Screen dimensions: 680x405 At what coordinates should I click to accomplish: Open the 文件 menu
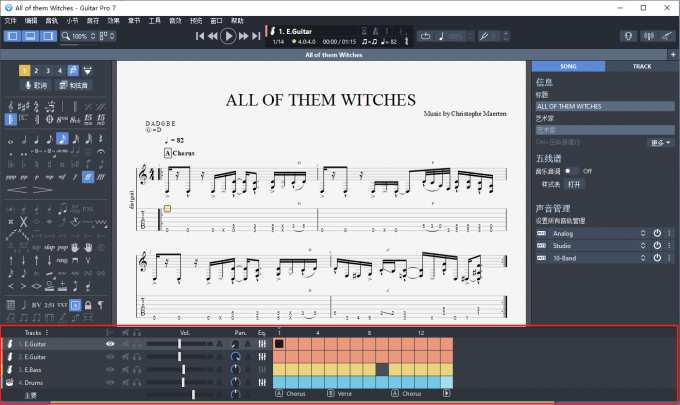(10, 20)
